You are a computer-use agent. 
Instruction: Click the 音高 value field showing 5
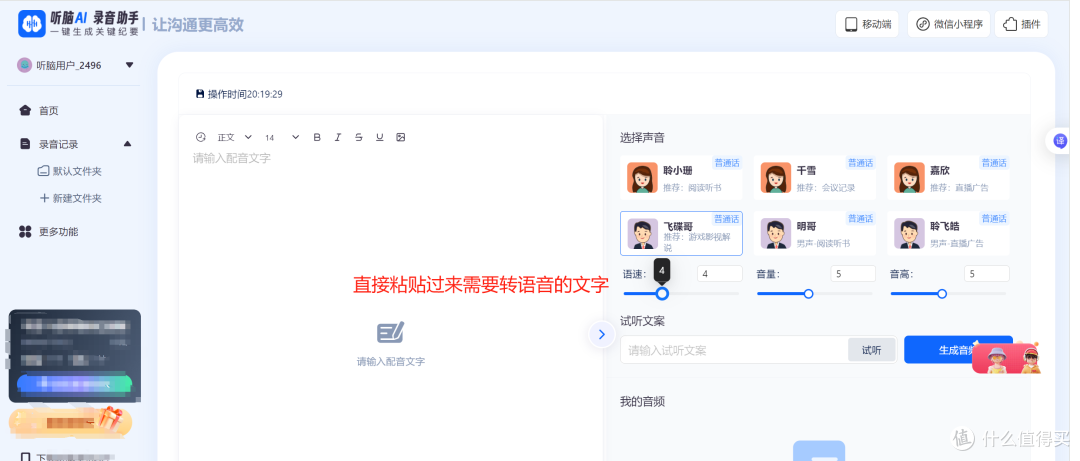coord(986,274)
